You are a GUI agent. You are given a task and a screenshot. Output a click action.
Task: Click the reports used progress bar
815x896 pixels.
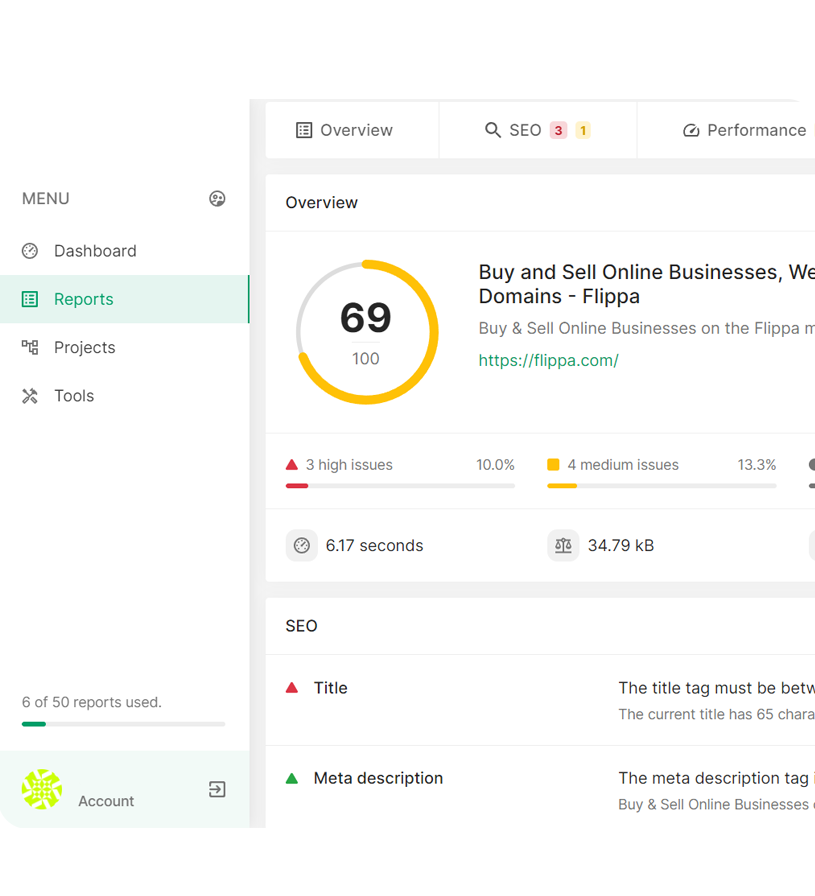coord(123,724)
